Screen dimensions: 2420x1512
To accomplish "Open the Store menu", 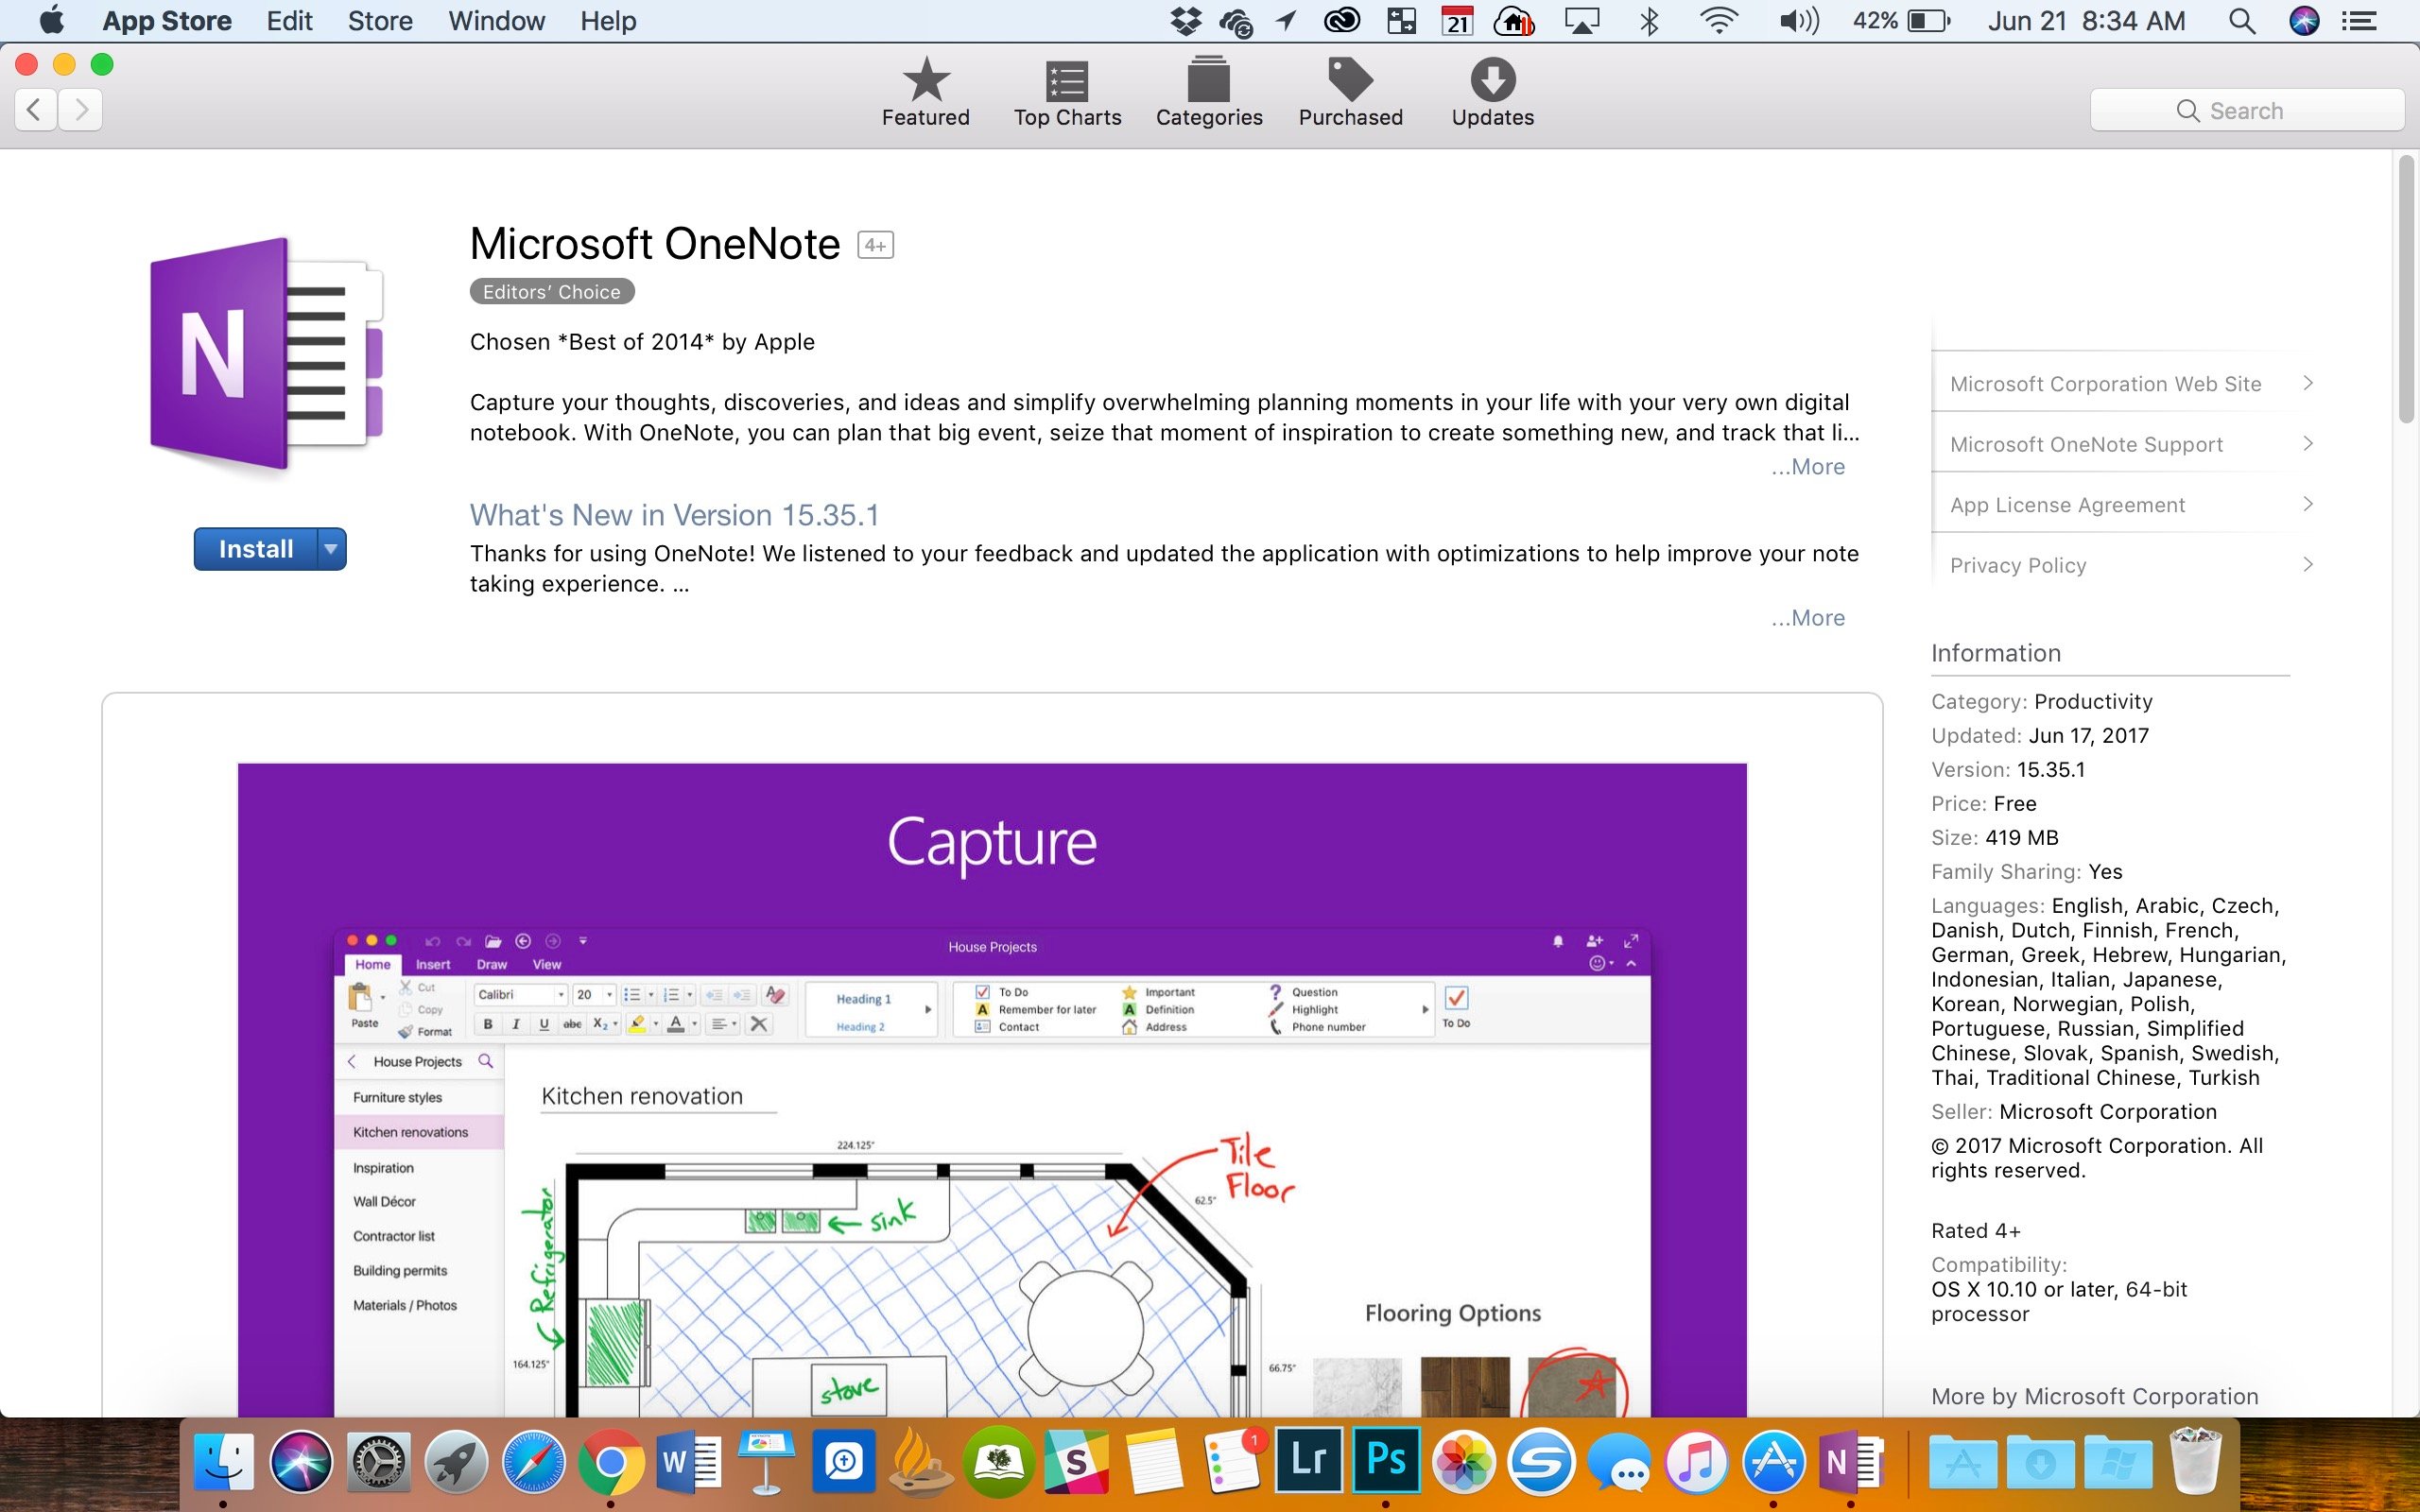I will coord(380,20).
